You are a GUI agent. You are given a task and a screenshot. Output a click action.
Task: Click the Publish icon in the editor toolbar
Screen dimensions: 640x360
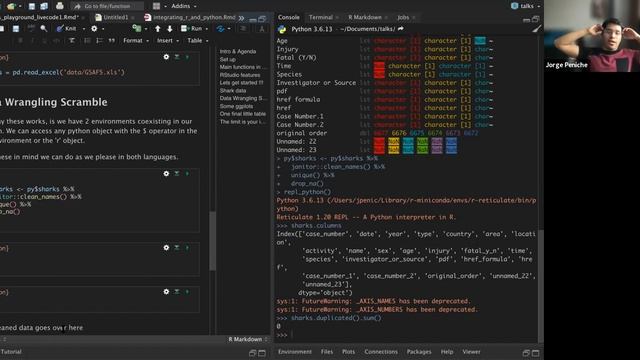point(220,29)
